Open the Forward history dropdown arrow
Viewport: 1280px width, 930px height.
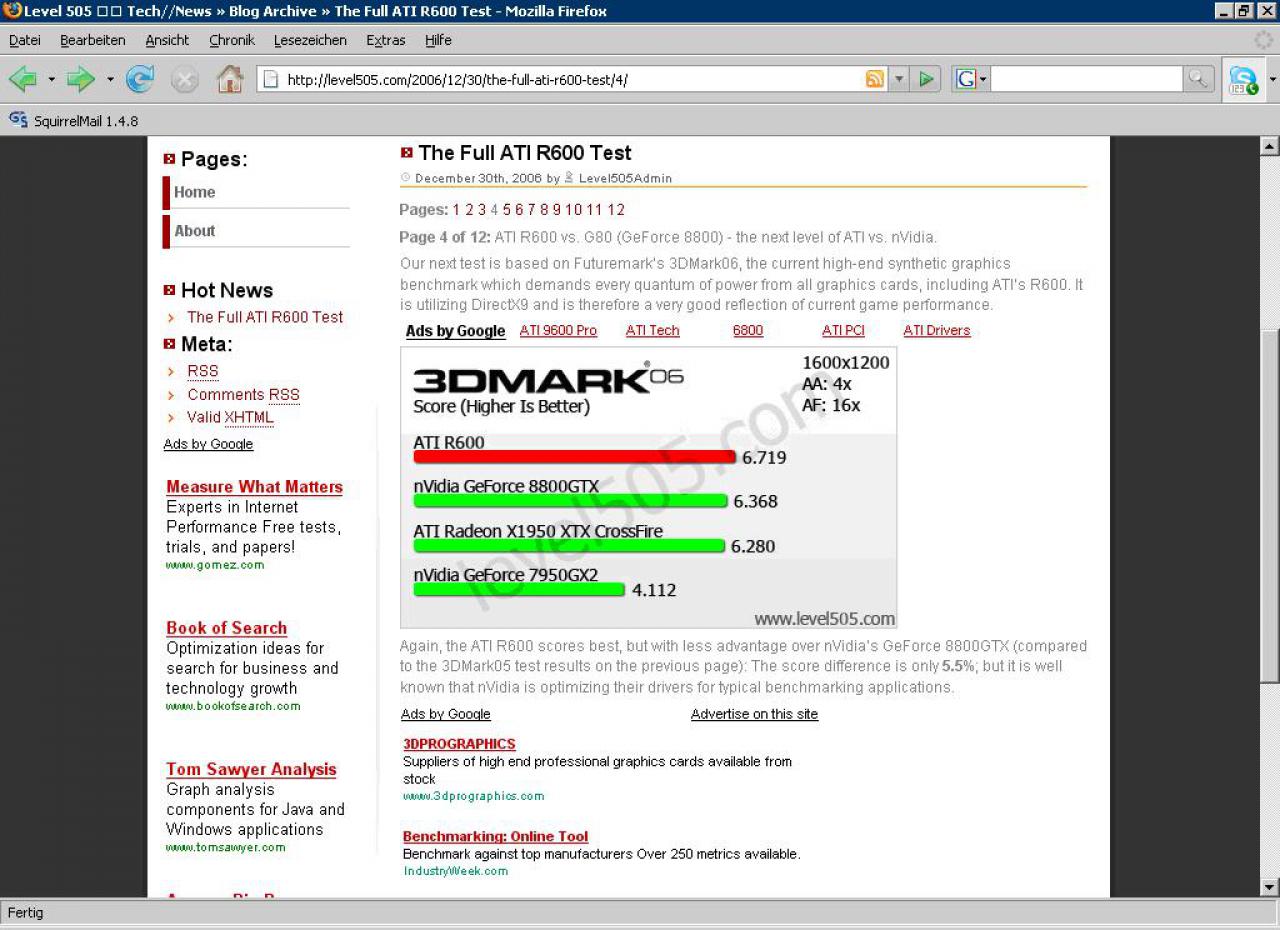click(110, 79)
